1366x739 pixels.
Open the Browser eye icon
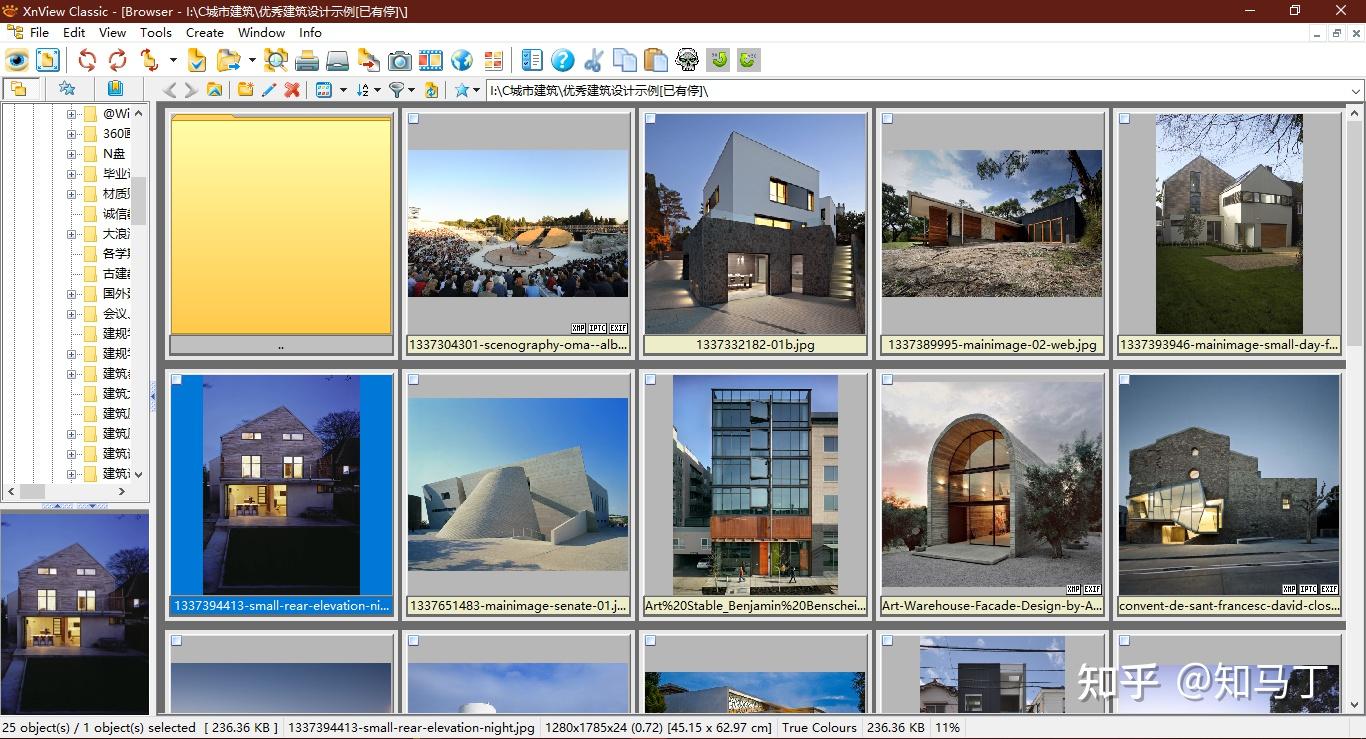pos(17,60)
